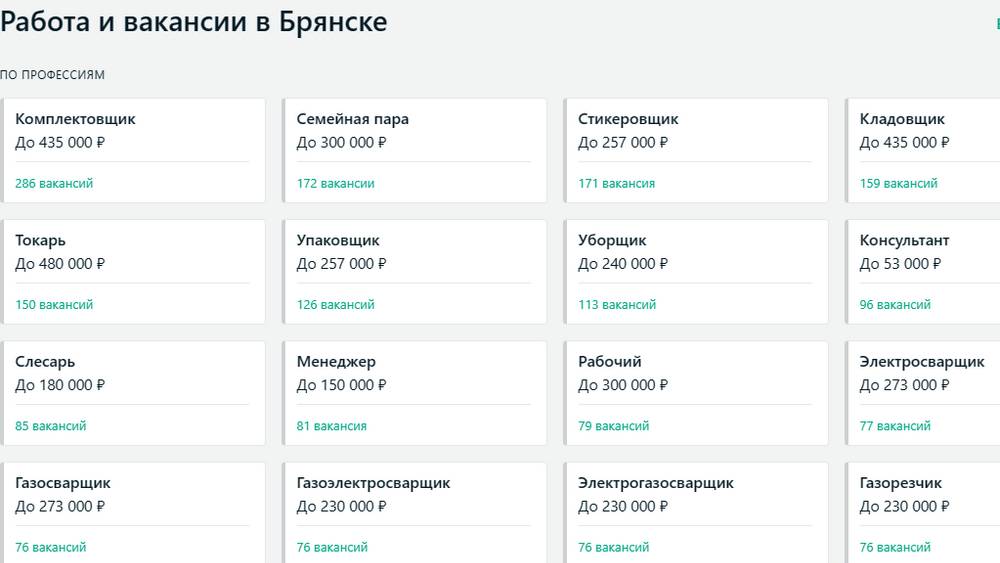This screenshot has width=1000, height=563.
Task: Open the Газорезчик profession card
Action: 923,513
